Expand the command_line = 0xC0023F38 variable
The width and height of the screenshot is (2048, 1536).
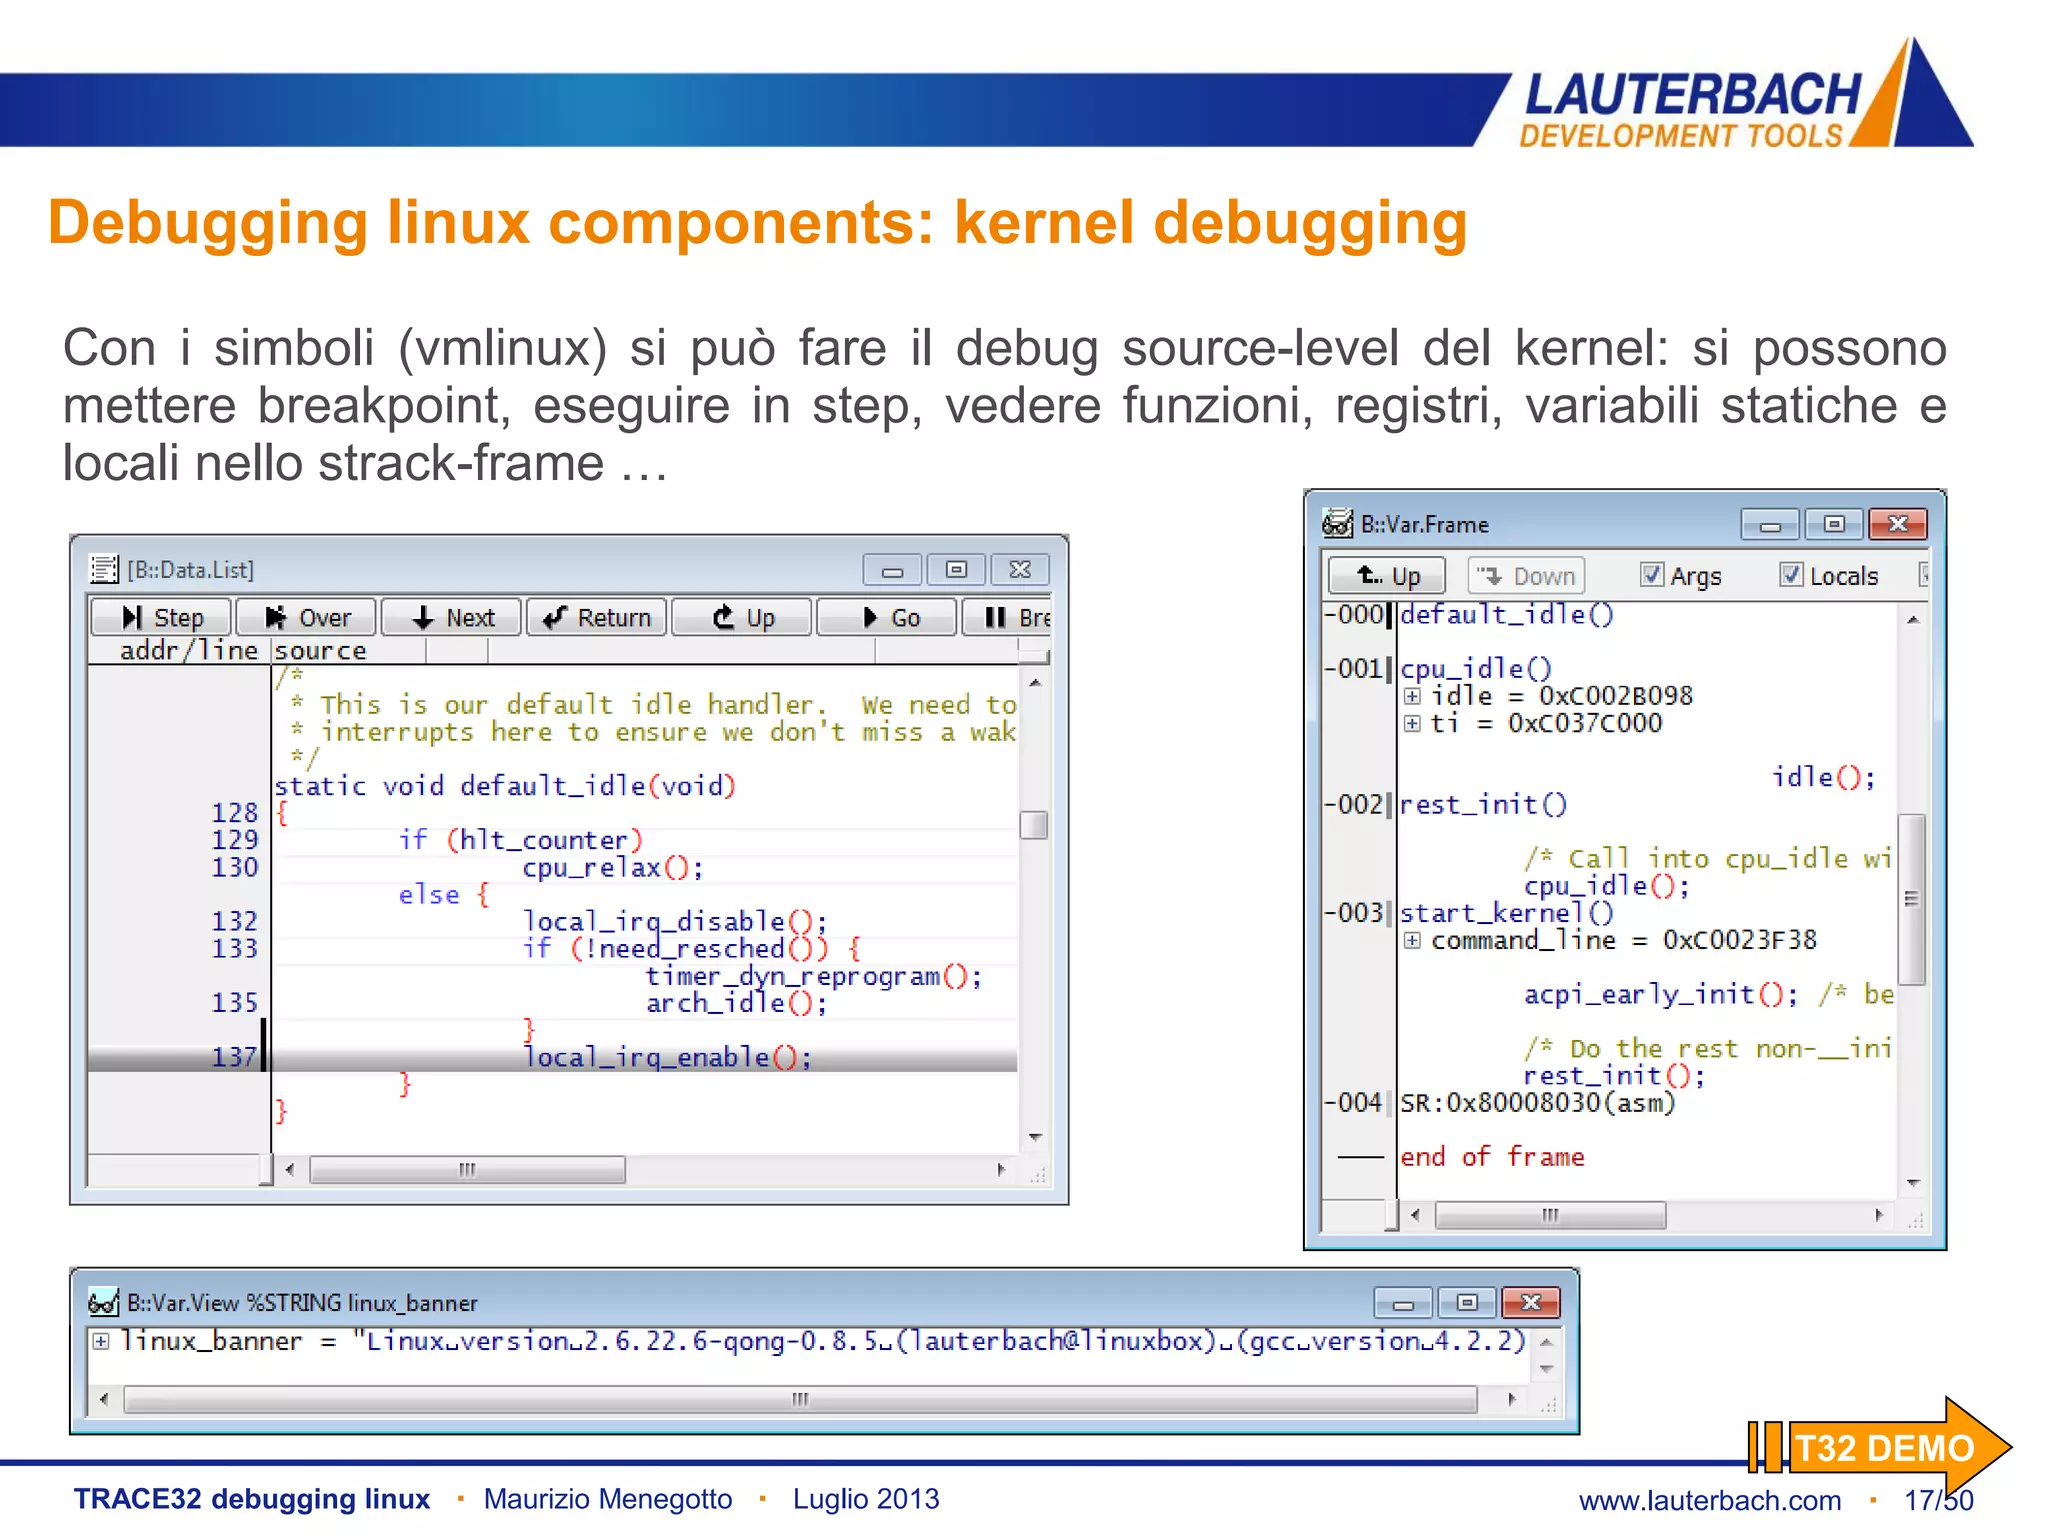click(x=1411, y=940)
